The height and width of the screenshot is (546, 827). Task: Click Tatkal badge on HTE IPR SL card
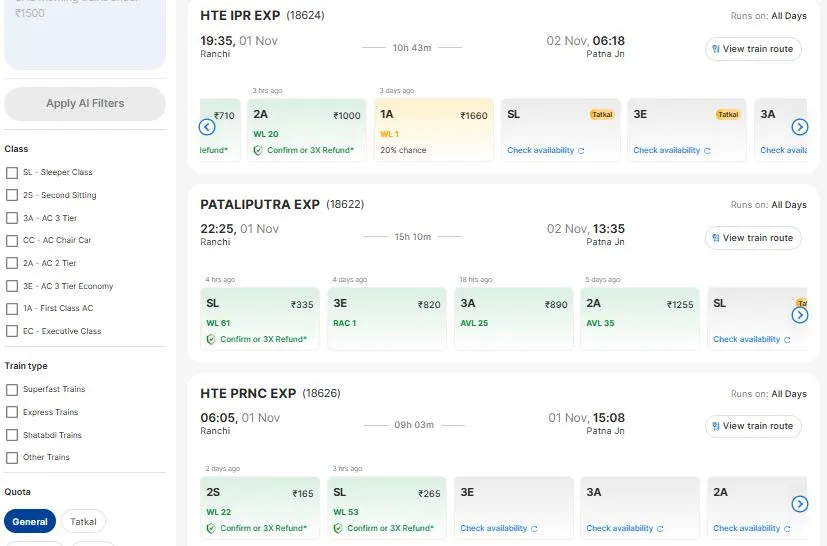point(602,114)
